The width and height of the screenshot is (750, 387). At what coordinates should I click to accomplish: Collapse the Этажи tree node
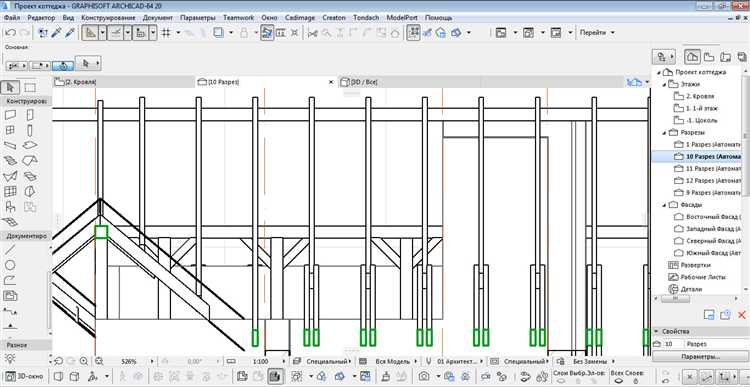click(664, 84)
